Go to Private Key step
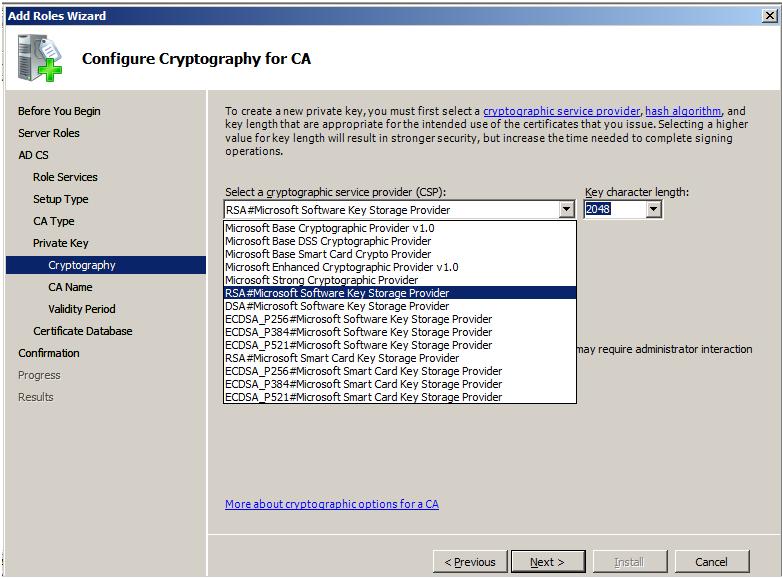The height and width of the screenshot is (579, 782). (60, 243)
